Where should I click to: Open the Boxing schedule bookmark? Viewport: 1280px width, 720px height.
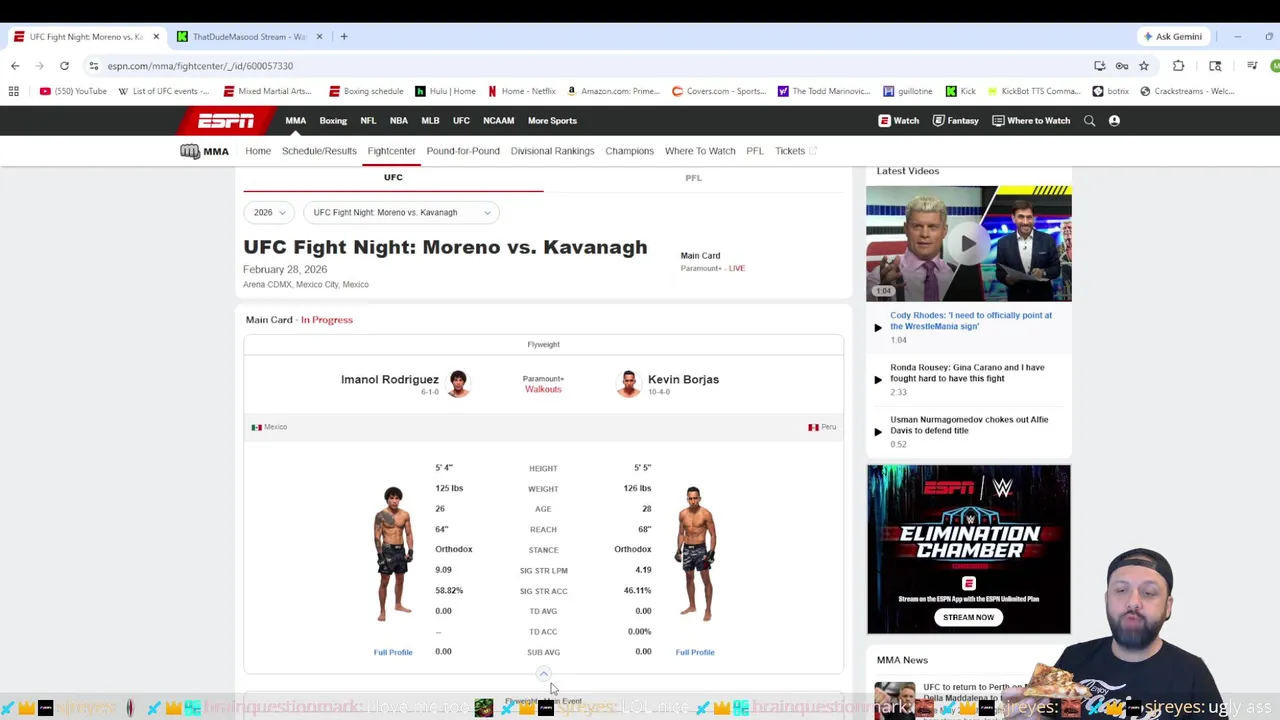[x=365, y=91]
